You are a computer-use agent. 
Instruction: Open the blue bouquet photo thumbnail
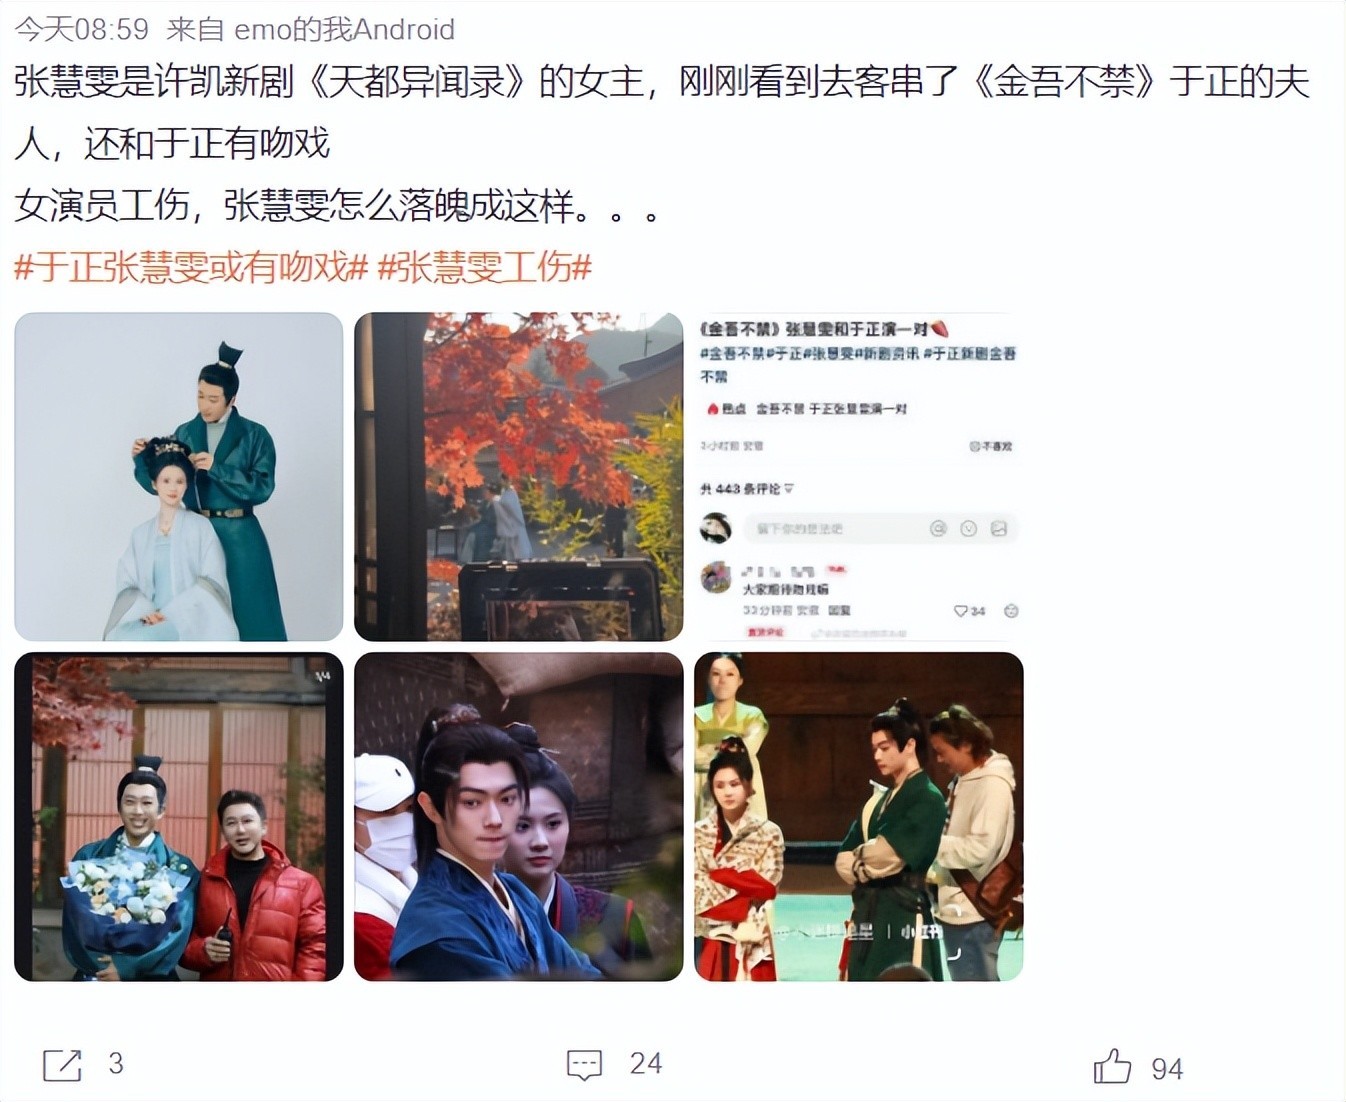pyautogui.click(x=179, y=817)
